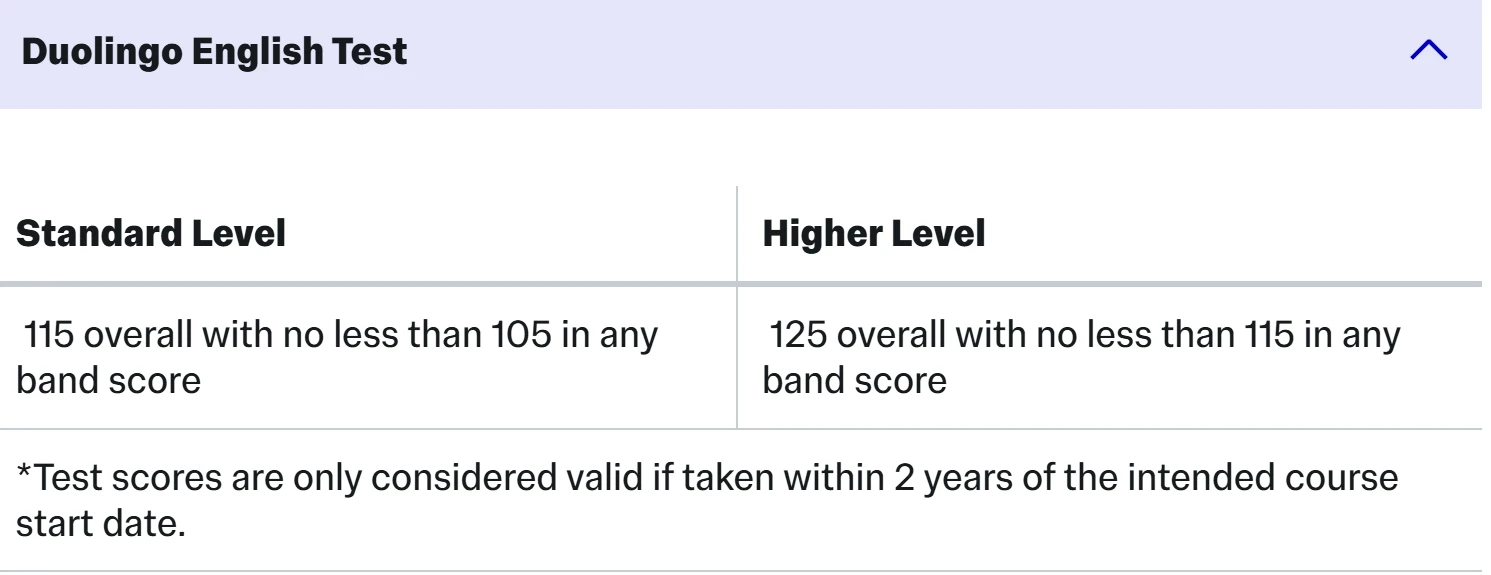Click 'intended course' in the footnote
Image resolution: width=1491 pixels, height=575 pixels.
[1263, 478]
